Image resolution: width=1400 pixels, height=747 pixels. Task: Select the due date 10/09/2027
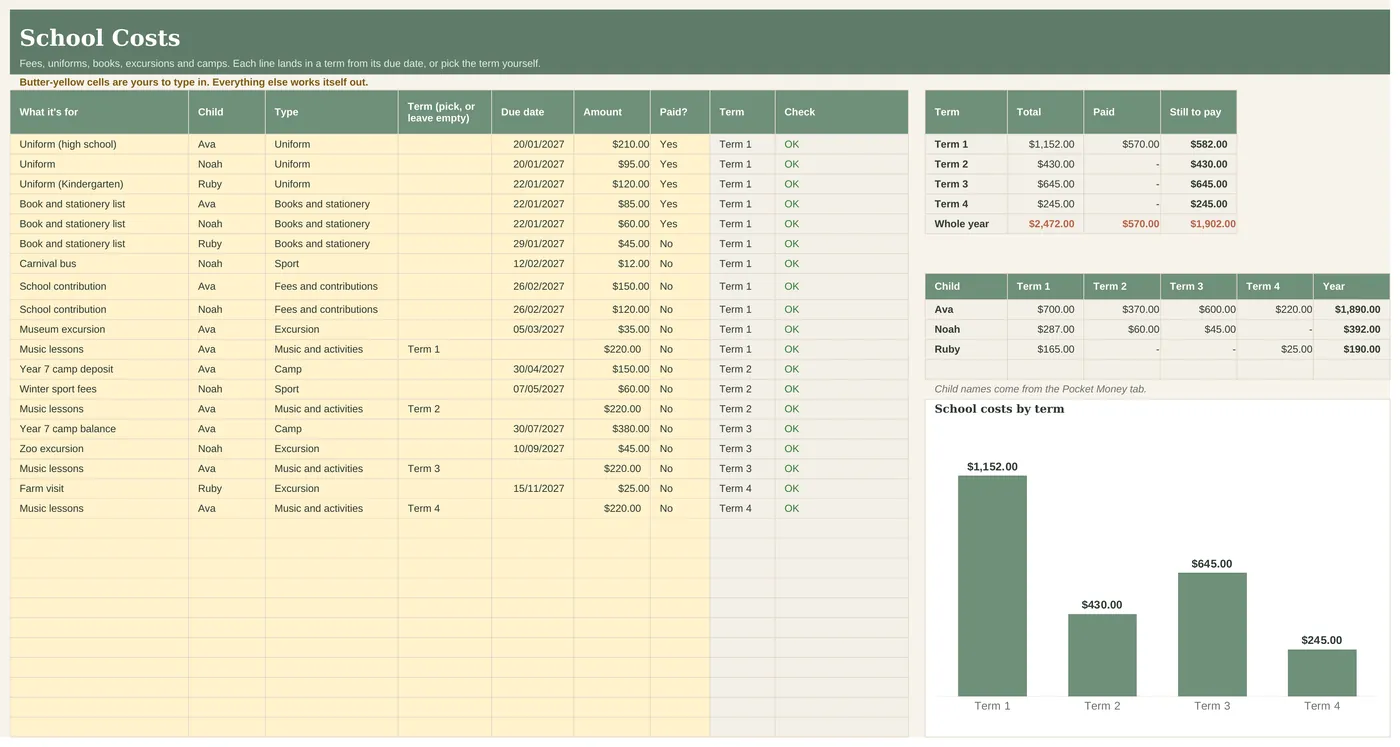533,449
